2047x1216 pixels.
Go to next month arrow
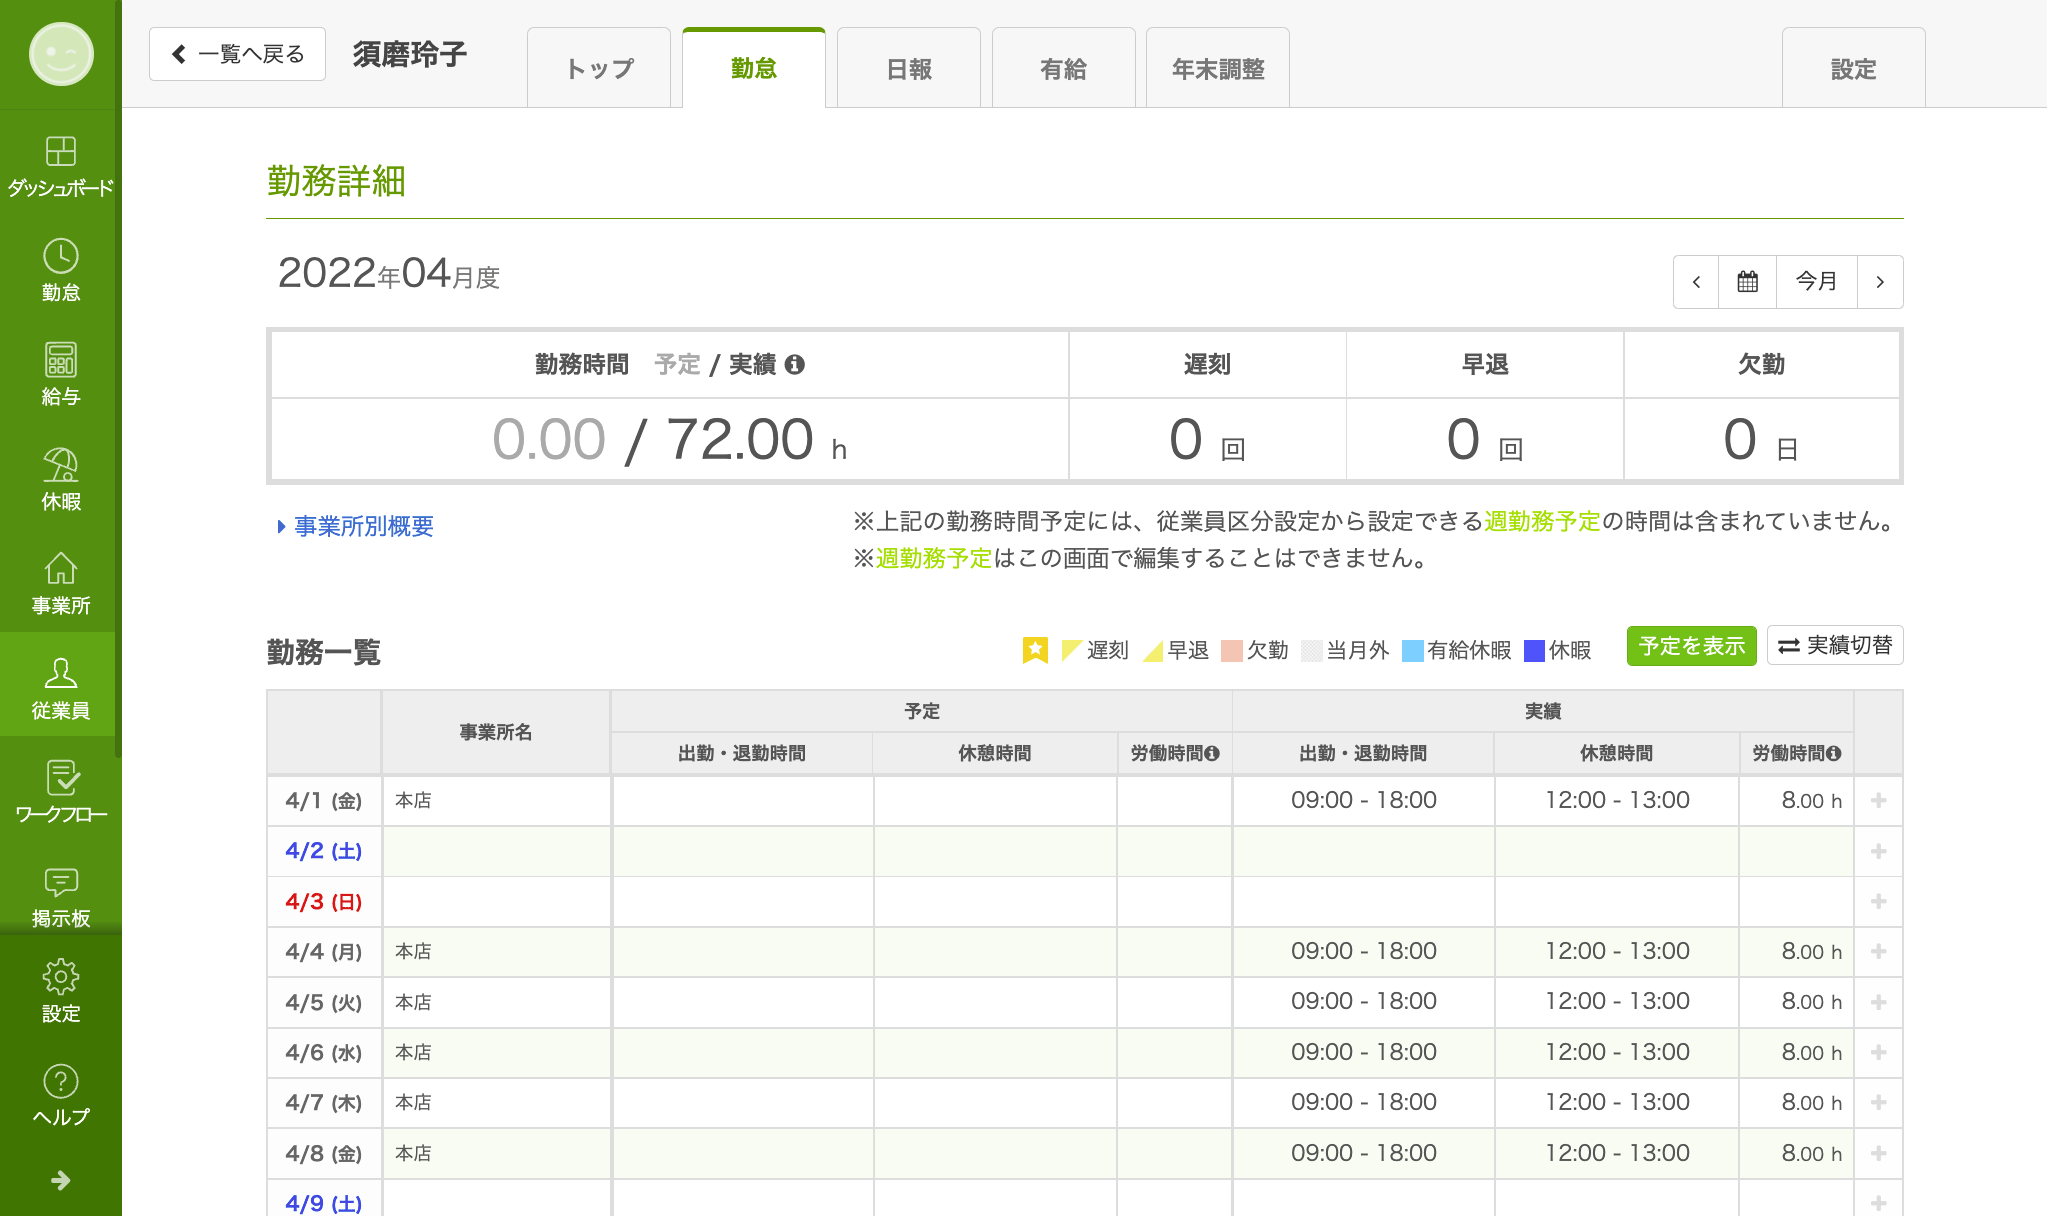(1880, 282)
